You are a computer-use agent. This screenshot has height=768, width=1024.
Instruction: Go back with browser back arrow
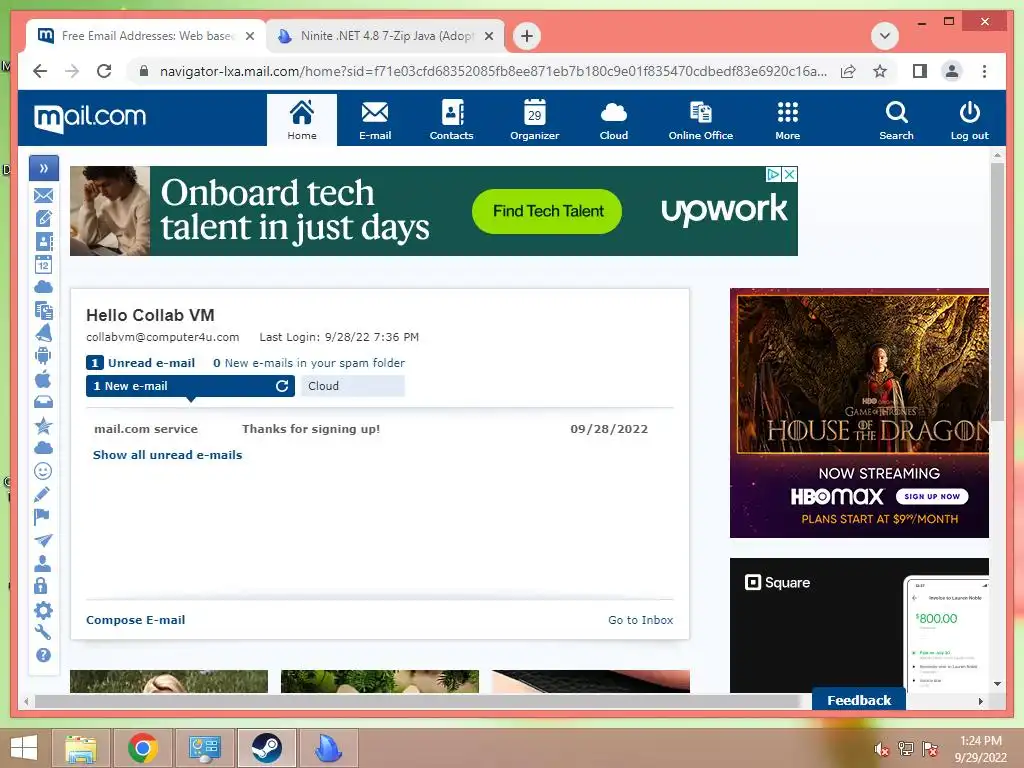pyautogui.click(x=40, y=71)
